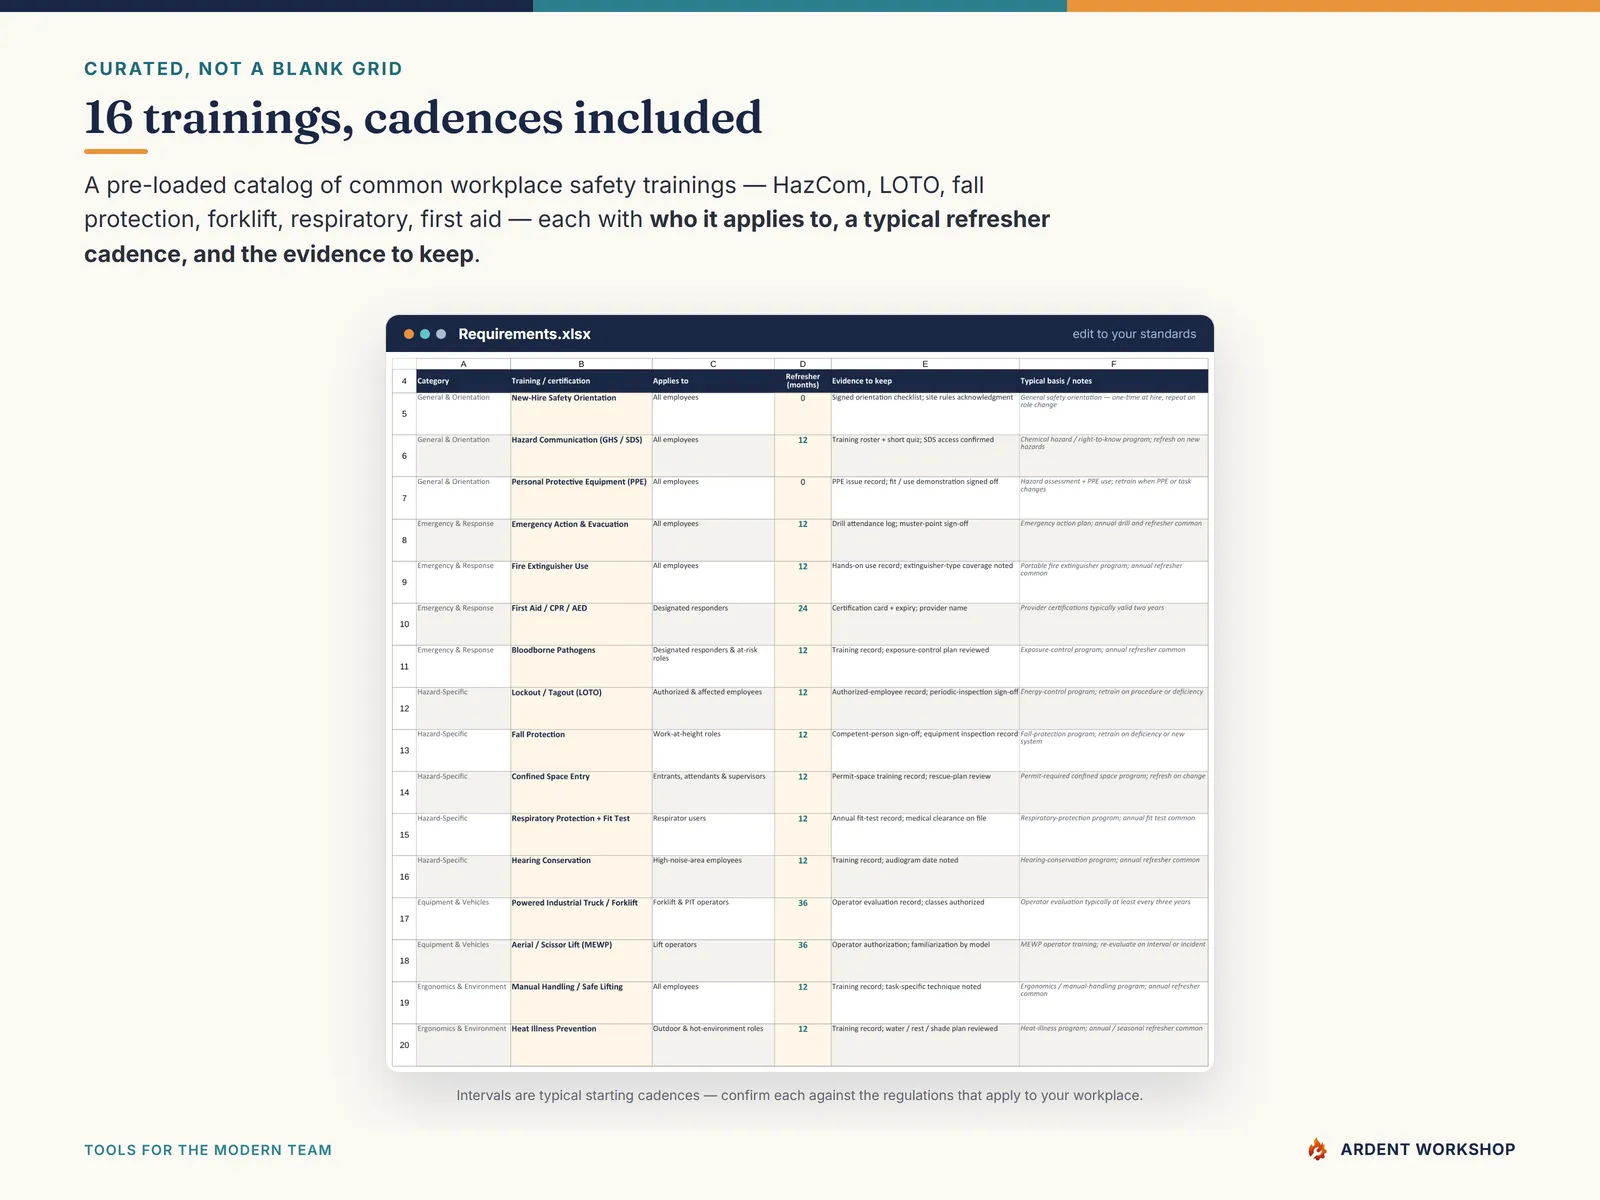Click the 'ARDENT WORKSHOP' brand name
Viewport: 1600px width, 1200px height.
click(1428, 1150)
